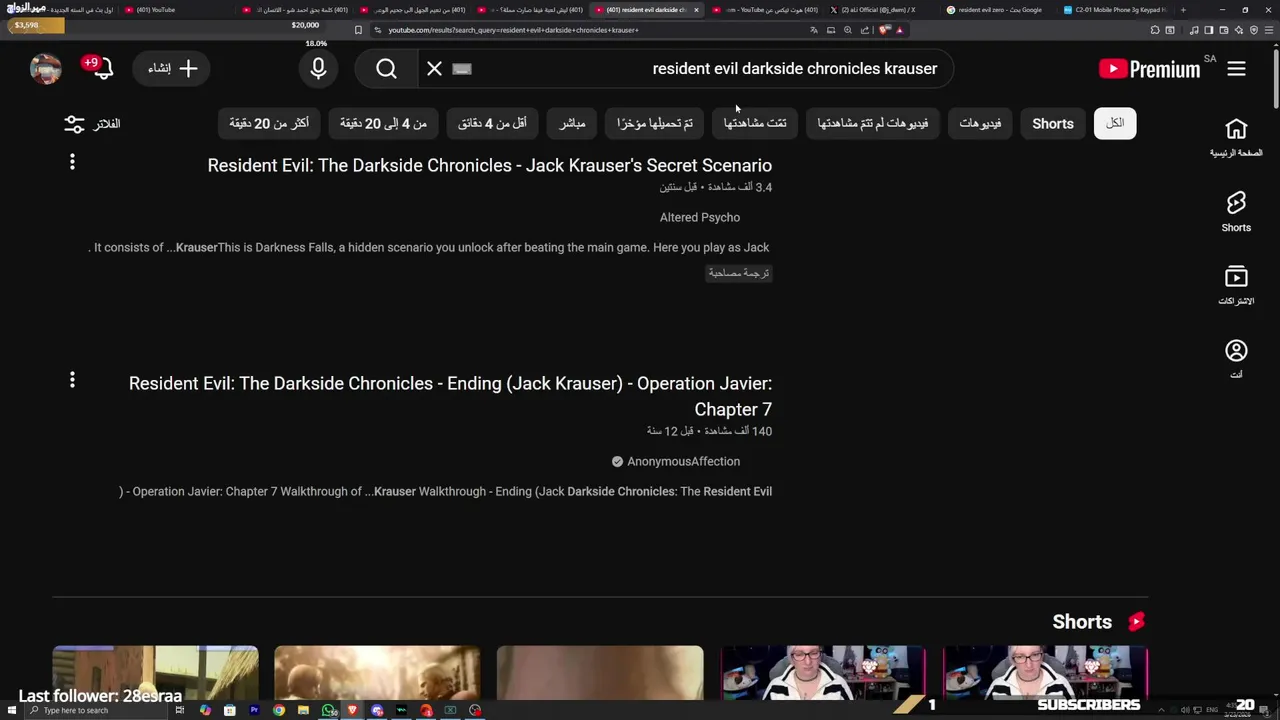Switch to the 'resident evil zero - Google' browser tab
The image size is (1280, 720).
1000,10
